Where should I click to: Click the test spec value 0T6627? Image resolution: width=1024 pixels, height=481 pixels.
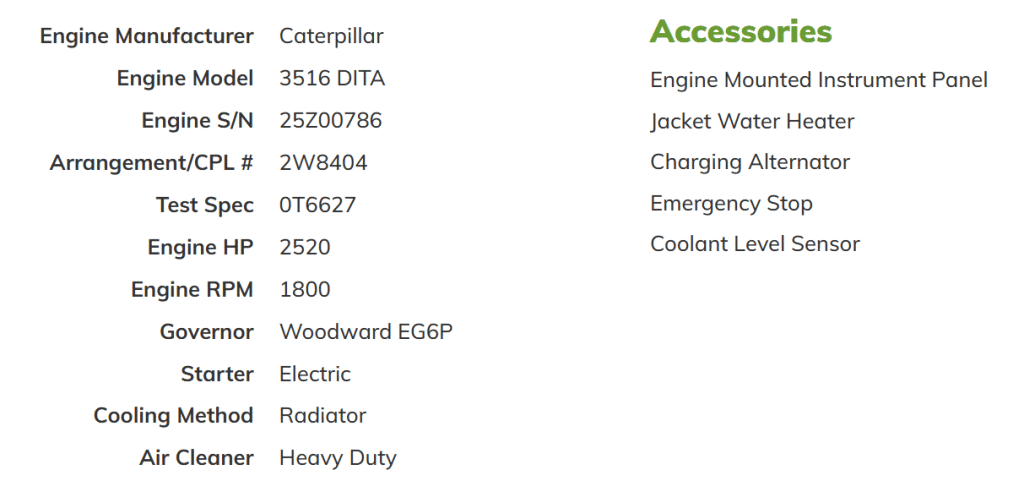[x=317, y=205]
